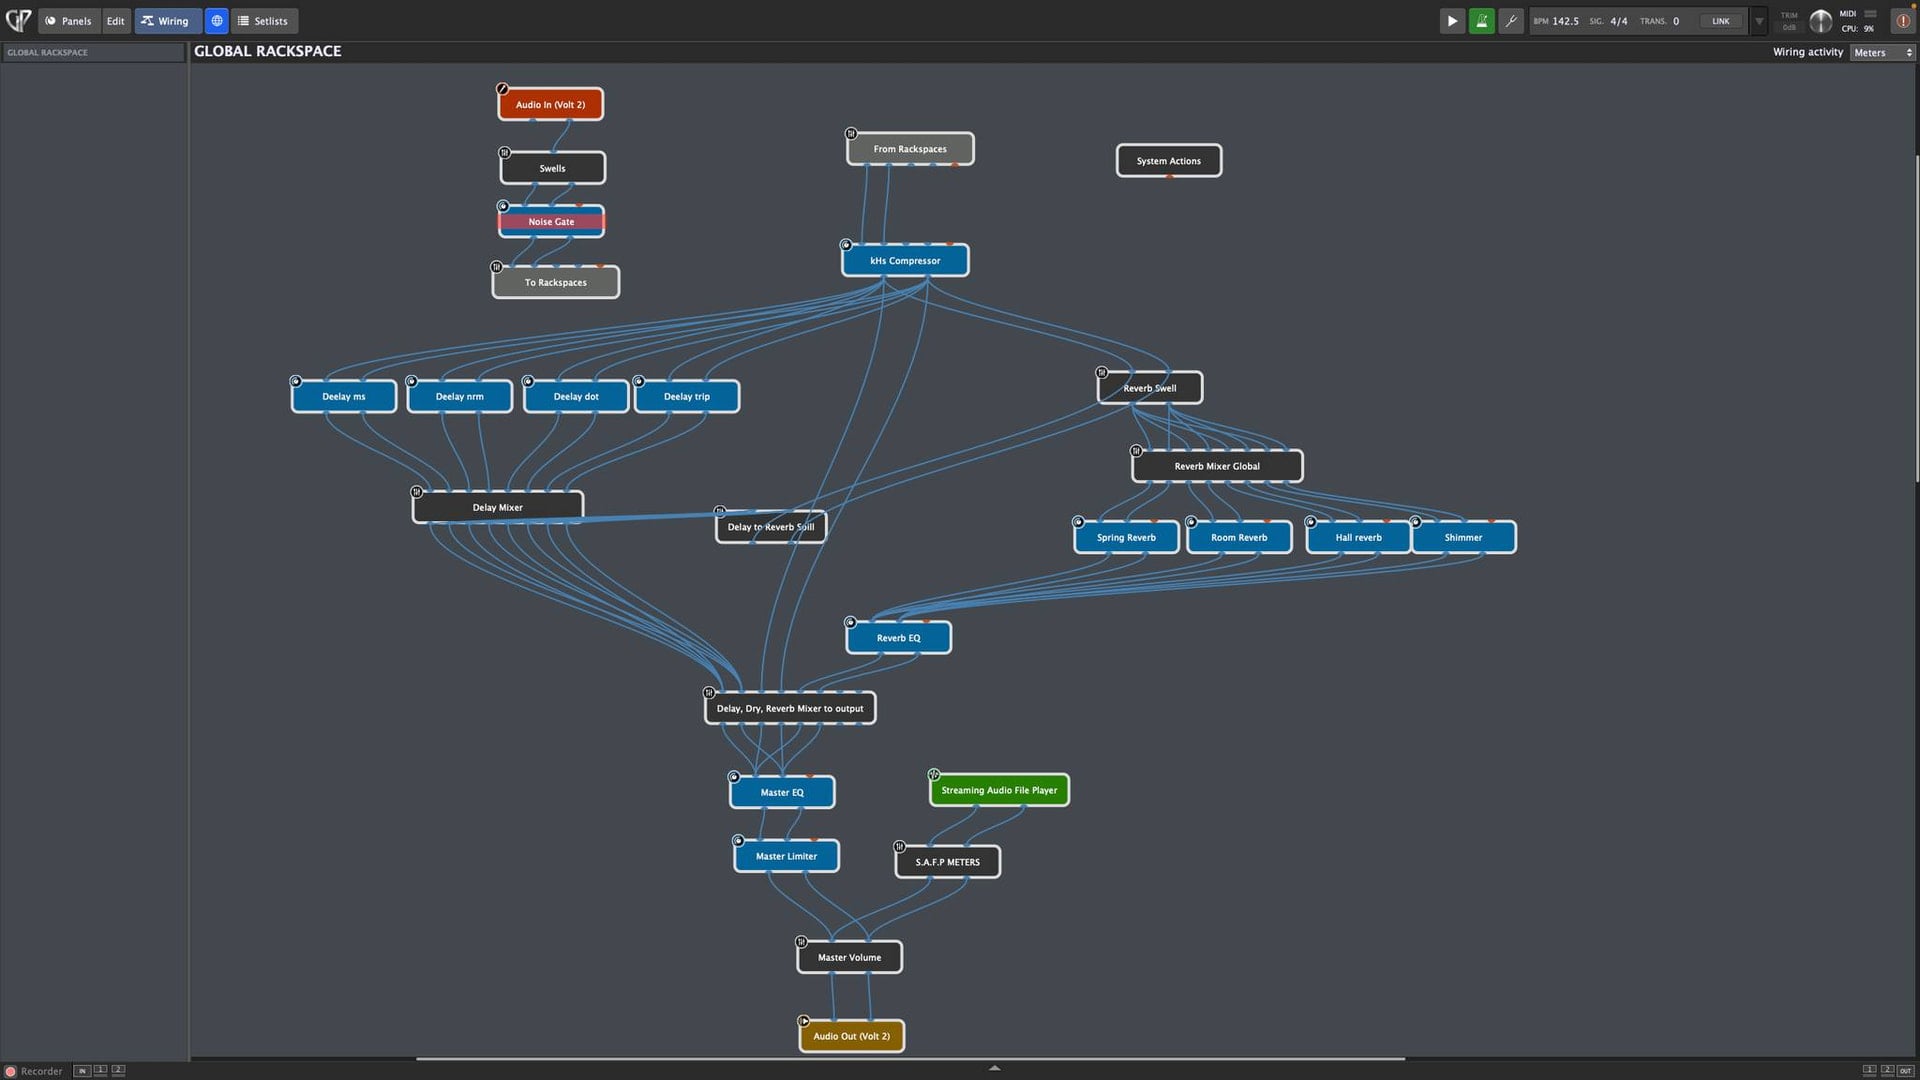
Task: Click the kHs Compressor block corner icon
Action: pos(846,245)
